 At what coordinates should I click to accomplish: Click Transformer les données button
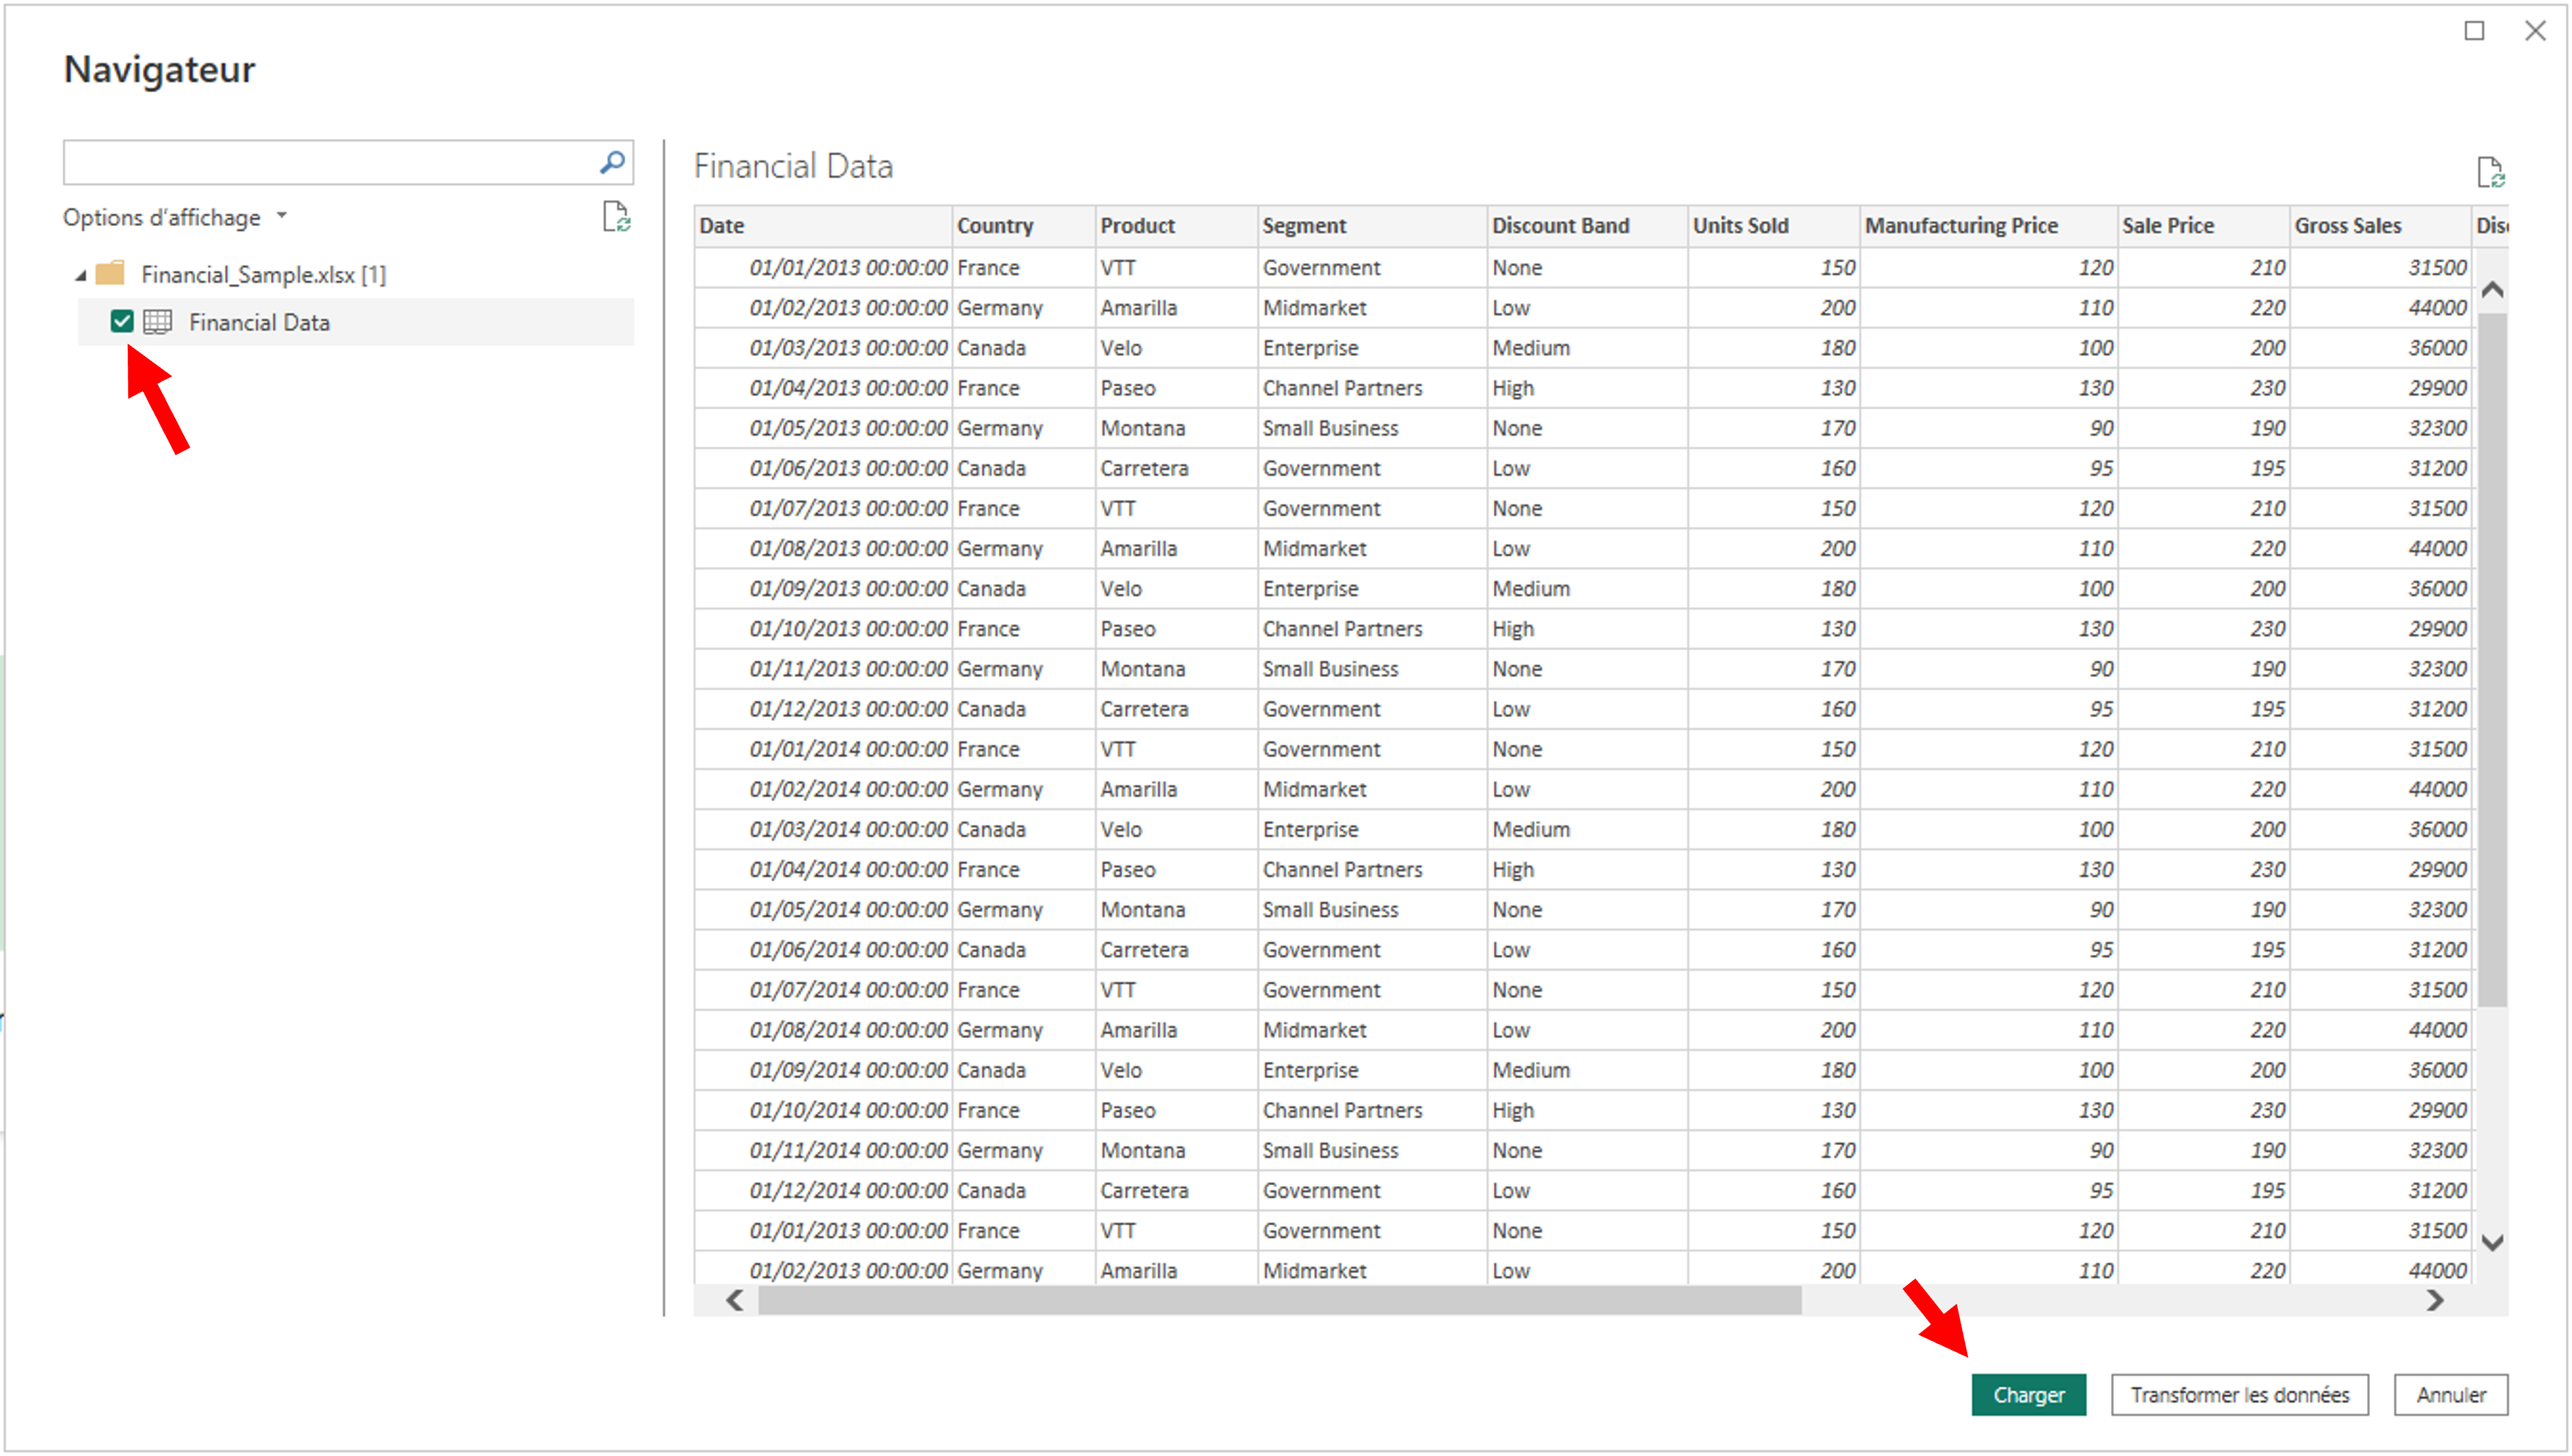point(2239,1394)
